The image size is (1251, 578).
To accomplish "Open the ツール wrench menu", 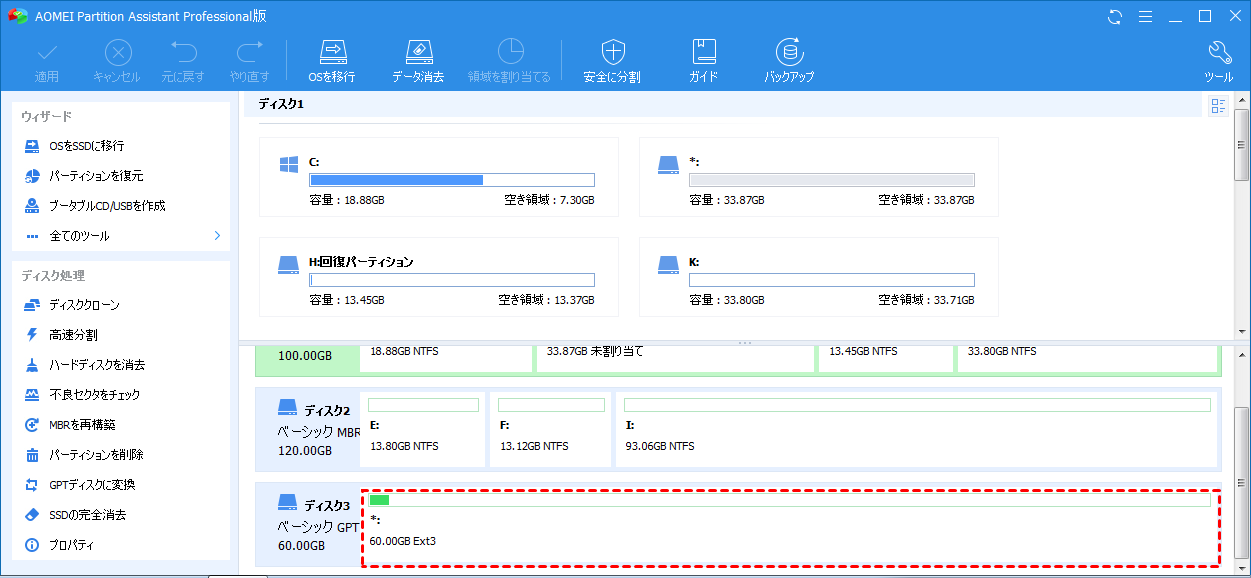I will [1219, 61].
